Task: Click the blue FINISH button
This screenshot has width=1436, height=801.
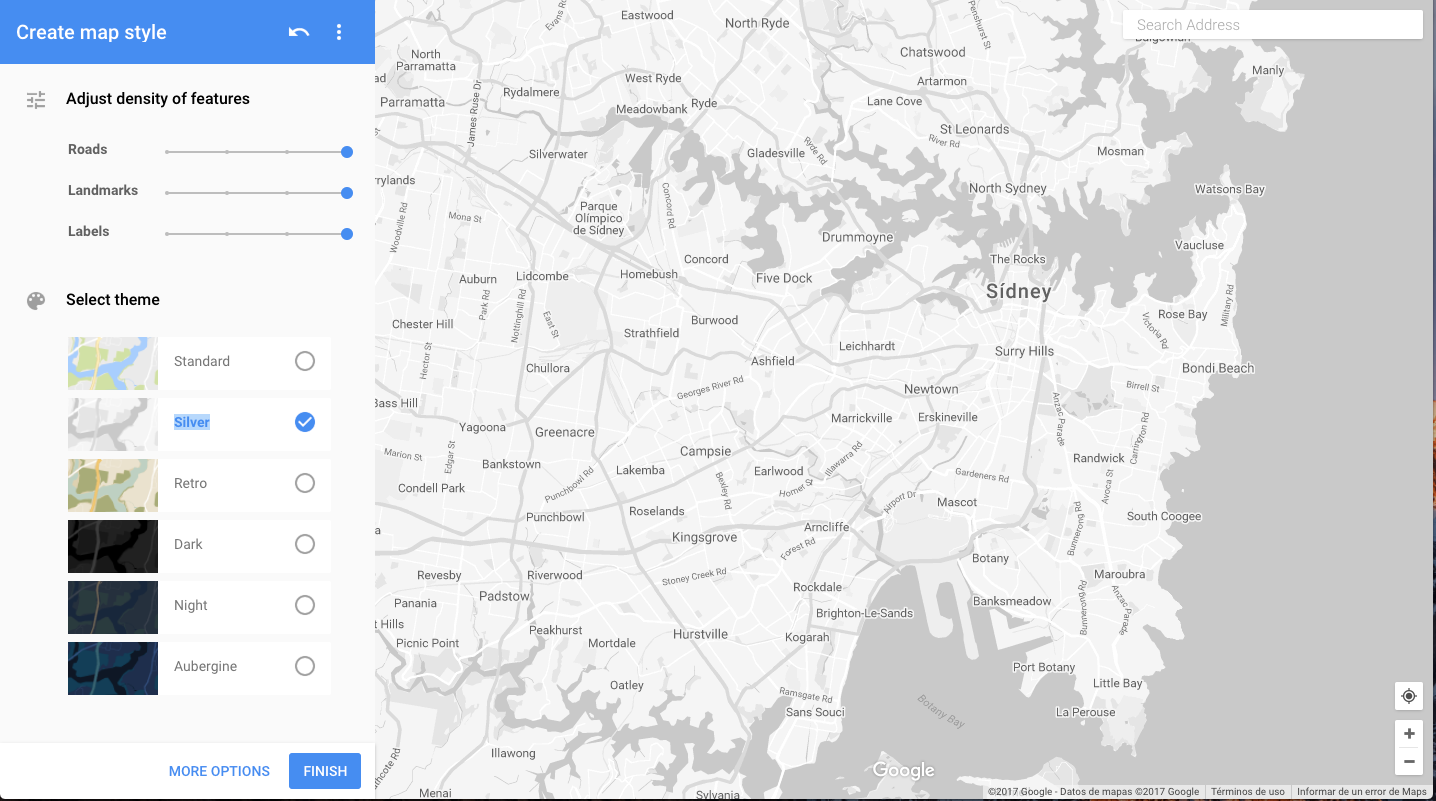Action: (325, 771)
